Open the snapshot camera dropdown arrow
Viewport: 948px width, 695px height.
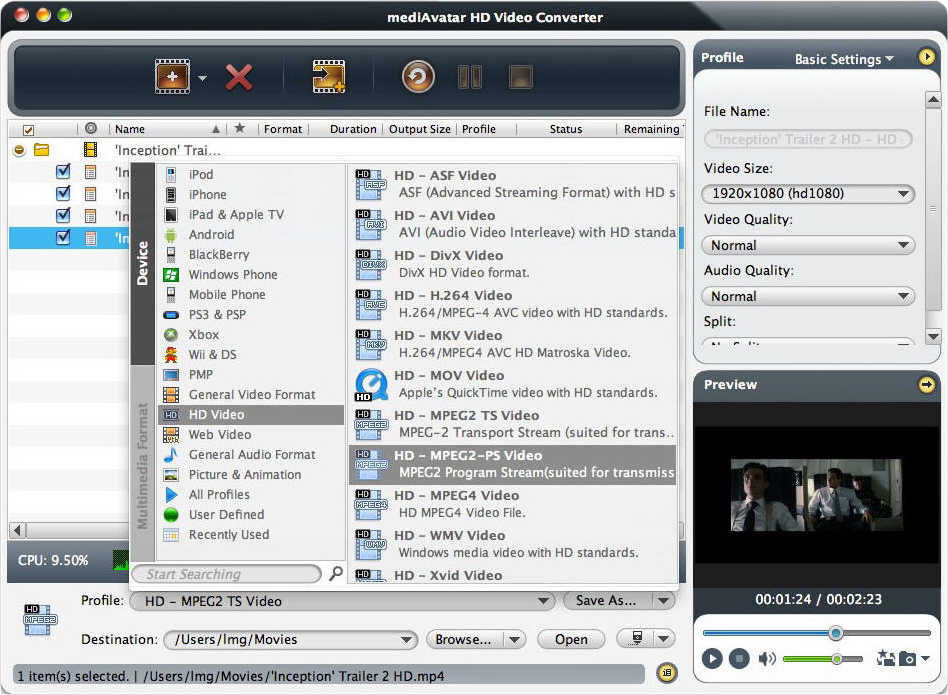[x=925, y=659]
